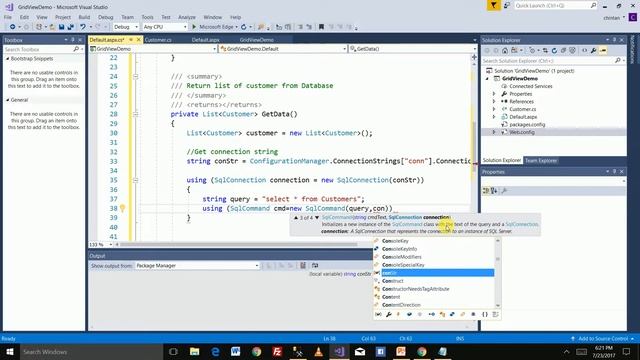Expand the Web.config node
The height and width of the screenshot is (360, 640).
click(494, 132)
